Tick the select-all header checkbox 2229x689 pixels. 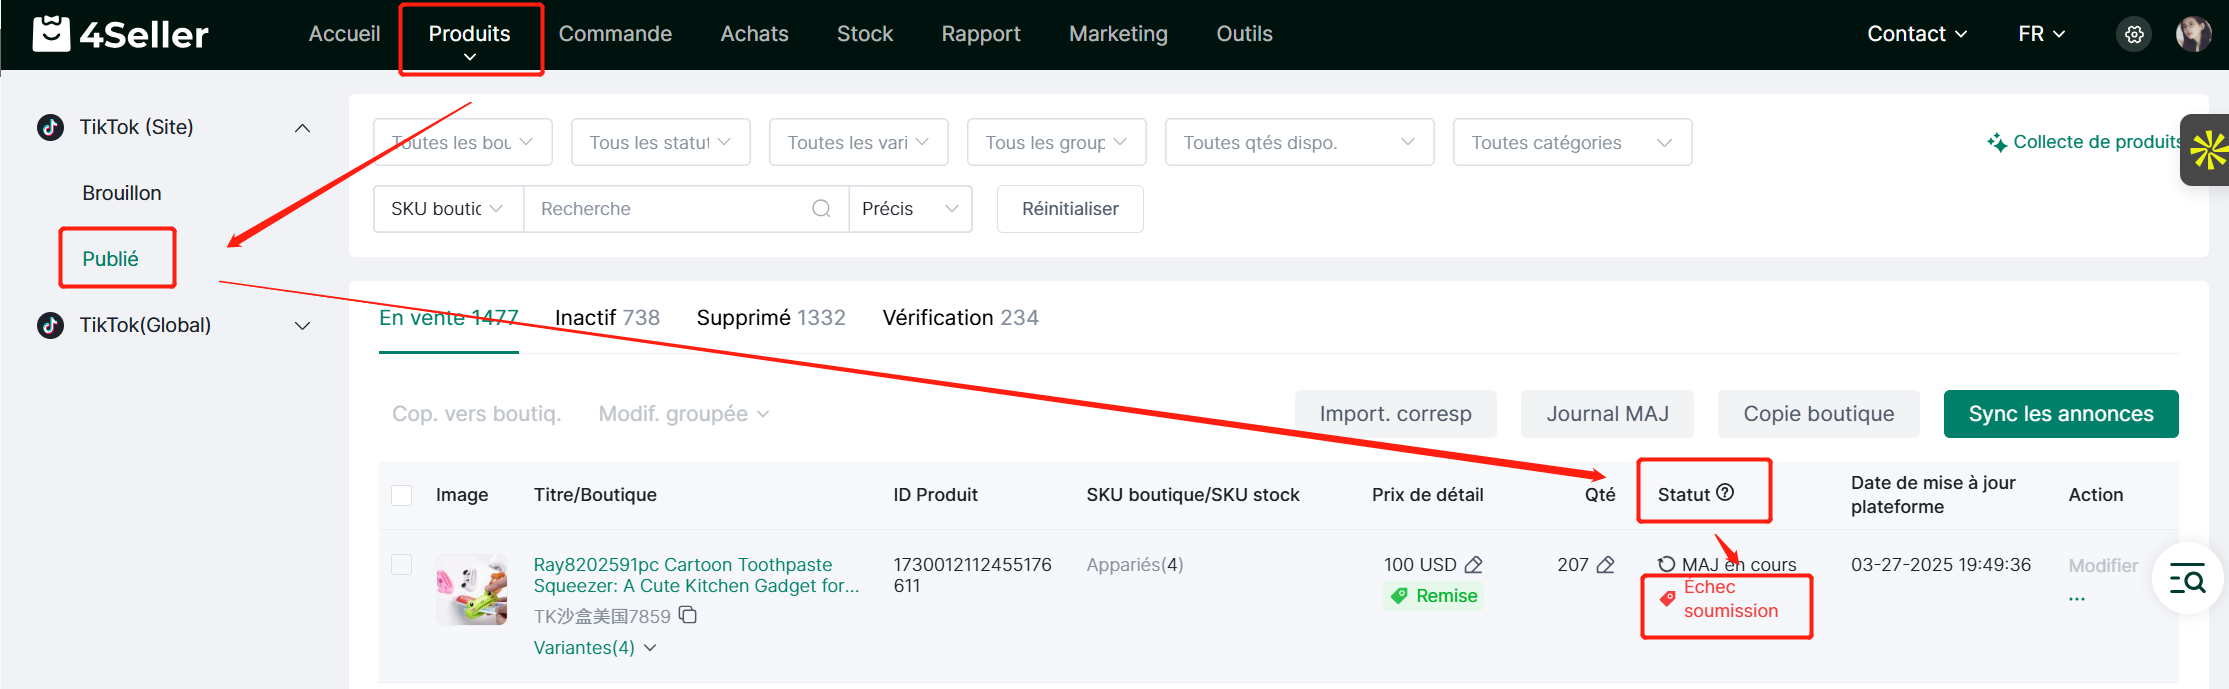(x=402, y=495)
